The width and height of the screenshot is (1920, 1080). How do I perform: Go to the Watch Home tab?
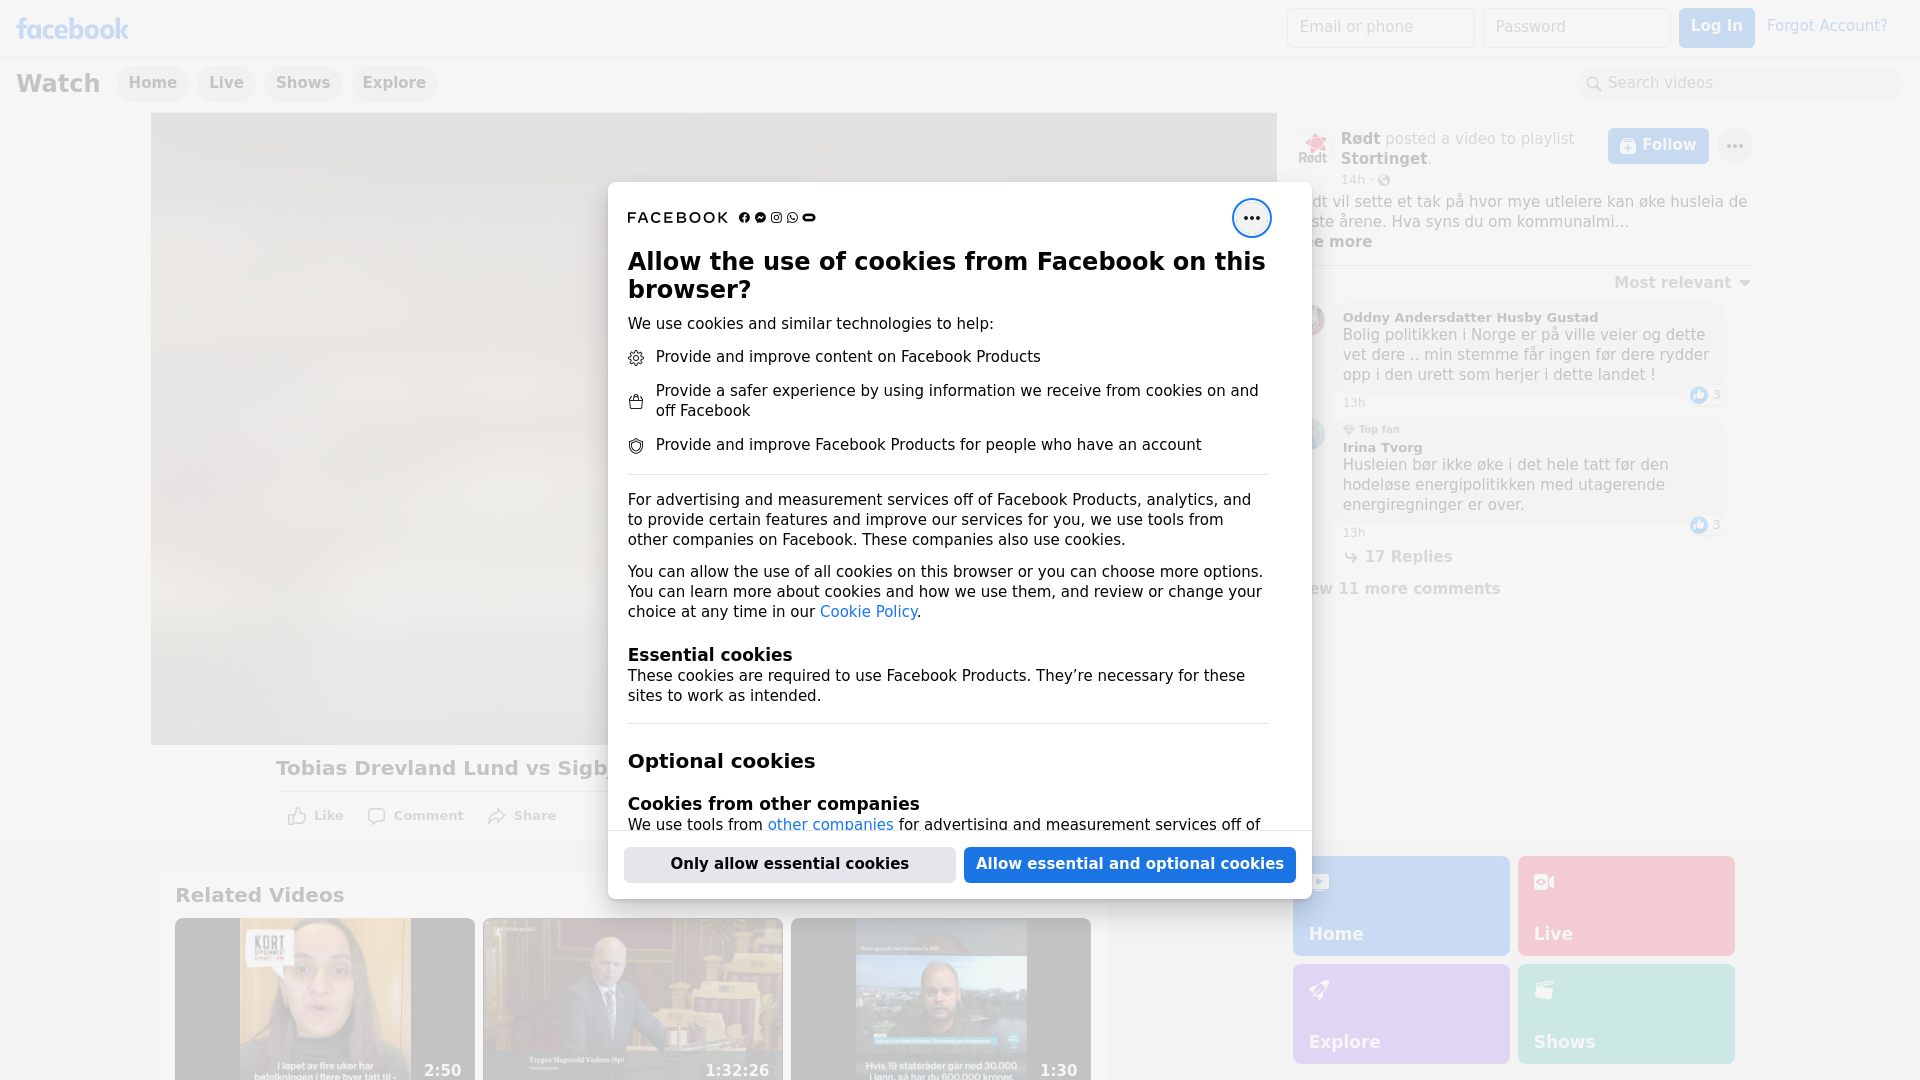152,84
